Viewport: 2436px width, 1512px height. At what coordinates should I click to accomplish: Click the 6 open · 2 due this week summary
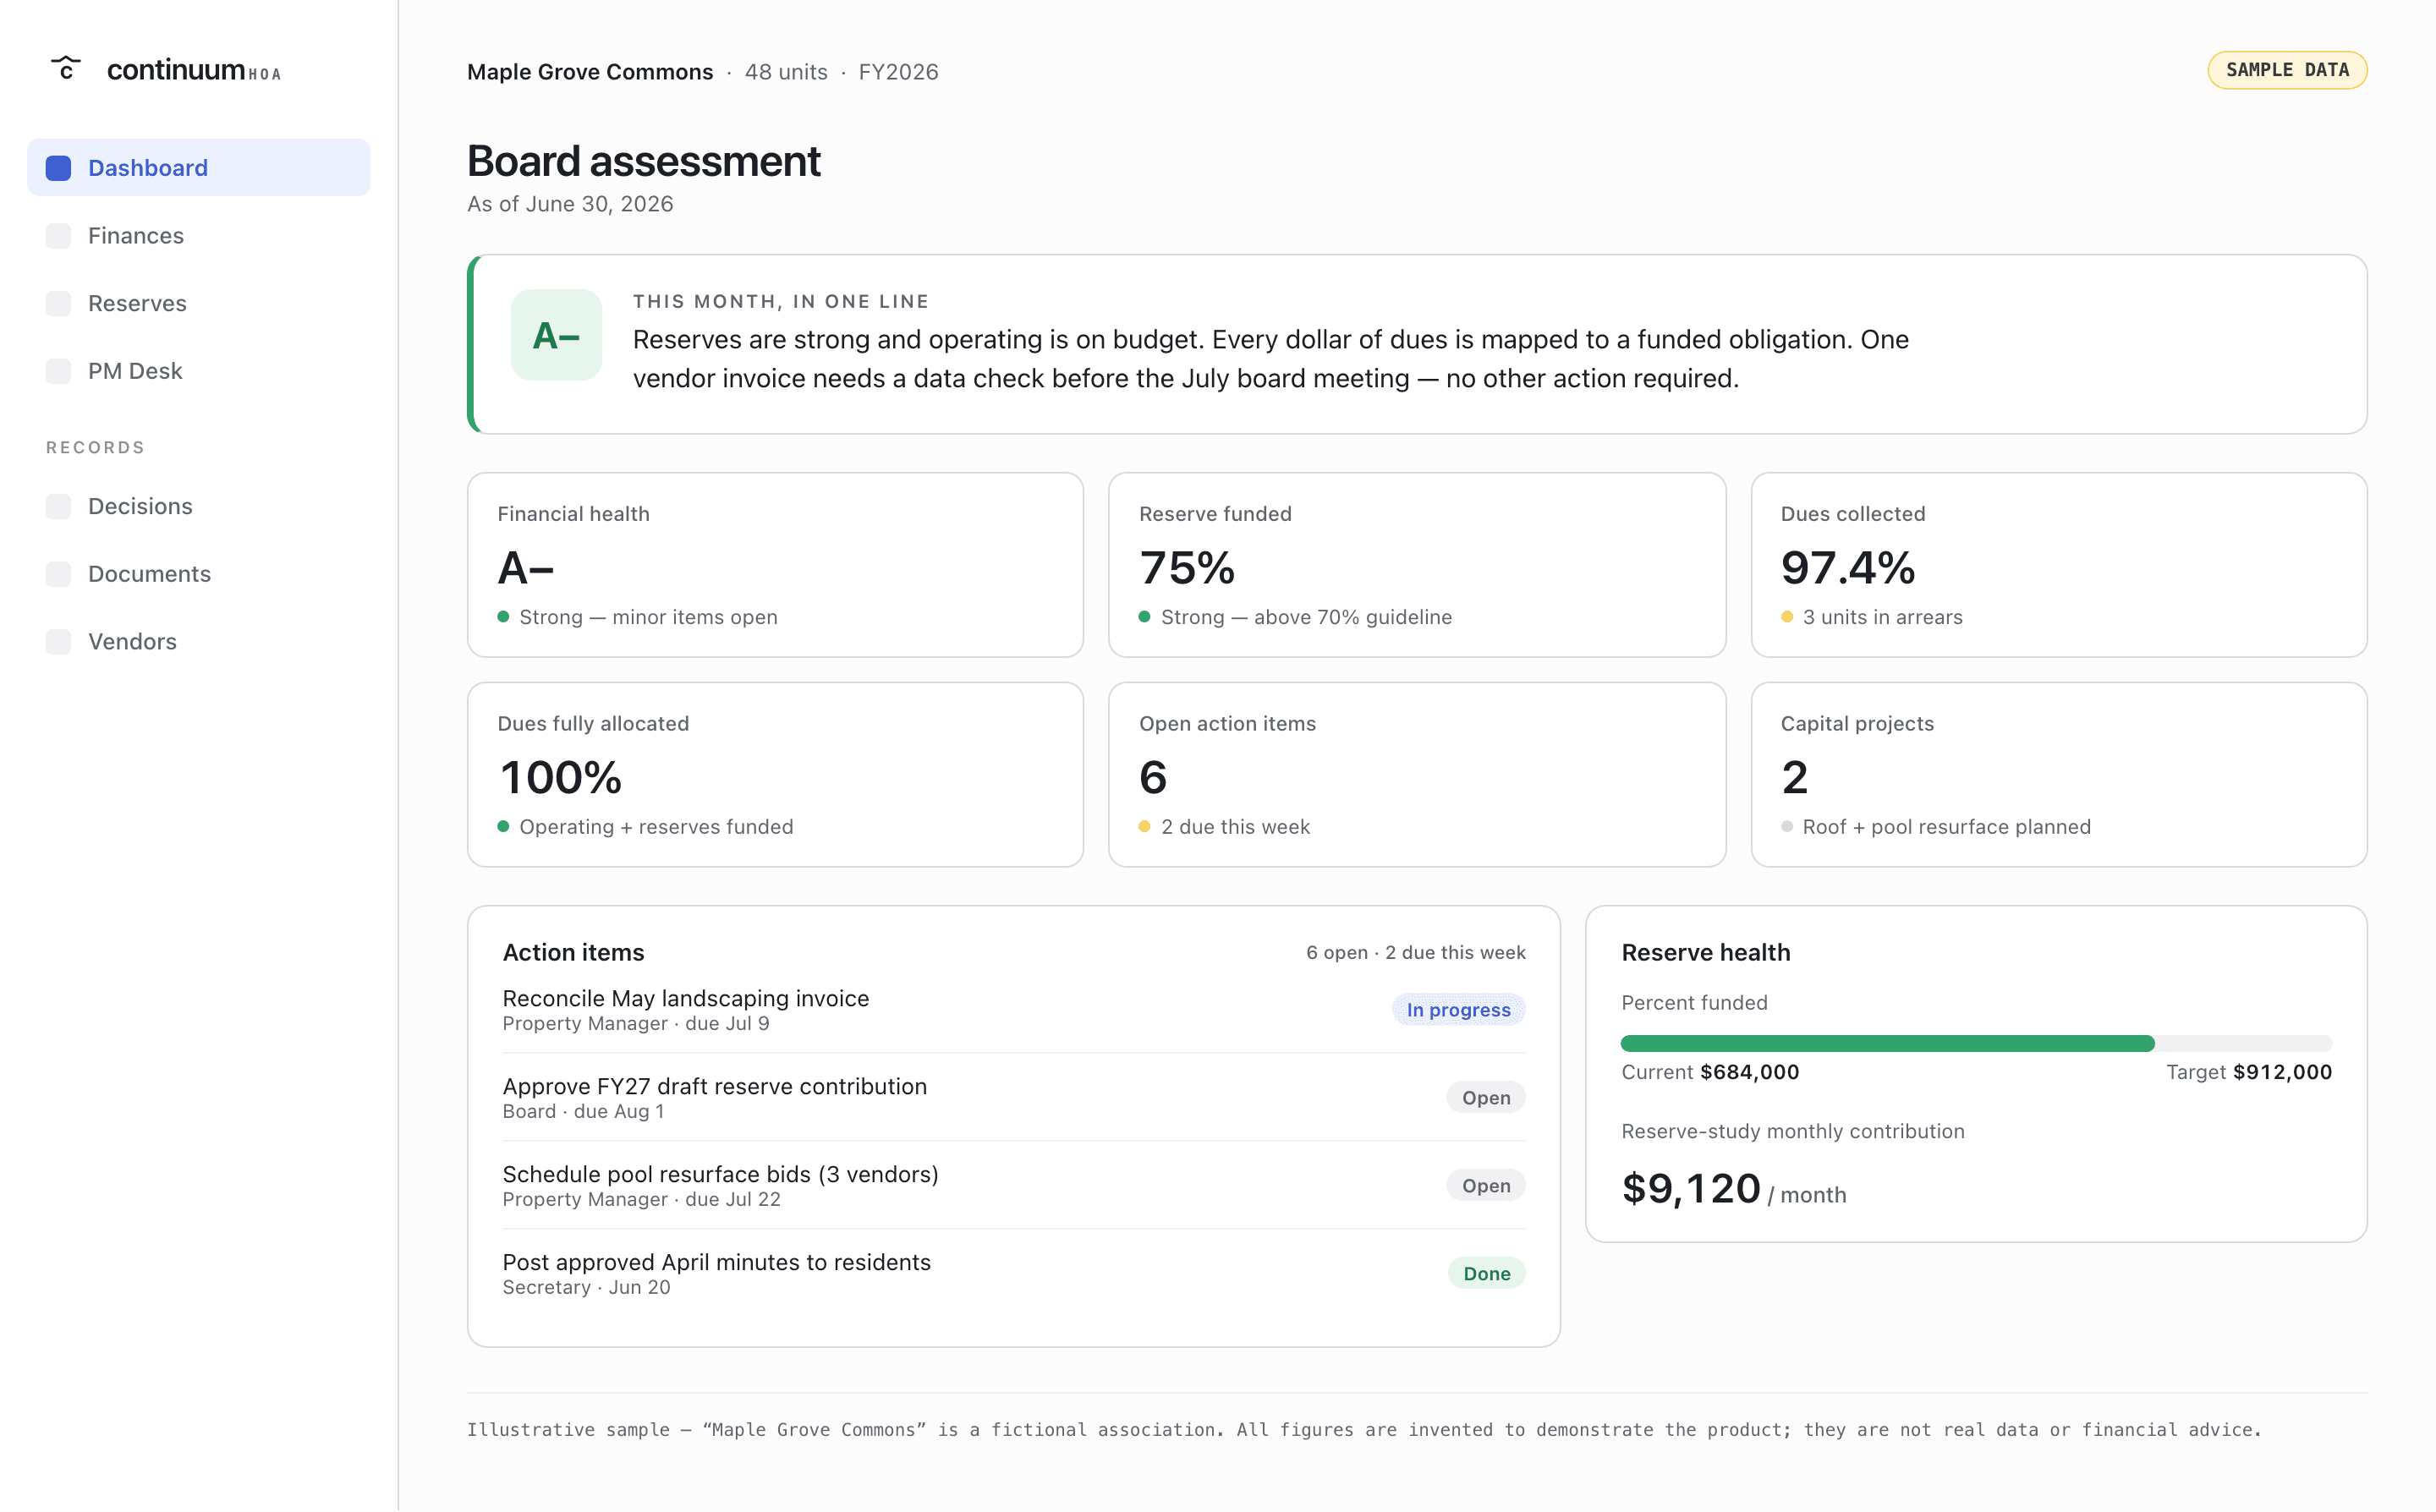(x=1415, y=953)
